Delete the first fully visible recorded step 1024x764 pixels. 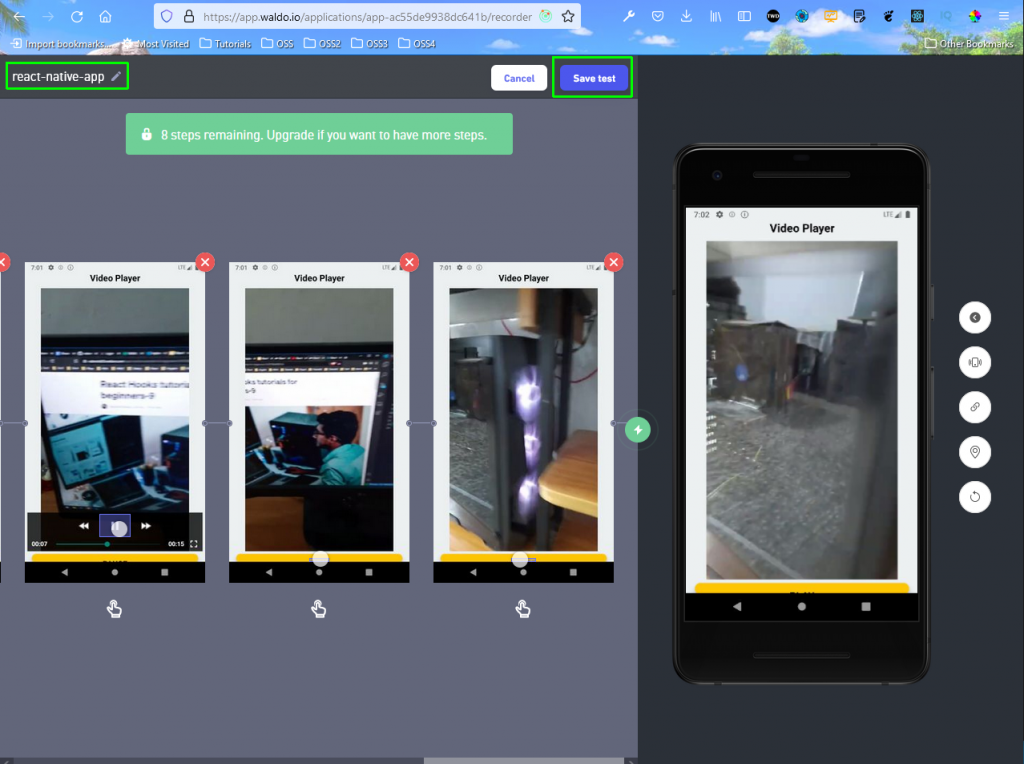tap(205, 263)
